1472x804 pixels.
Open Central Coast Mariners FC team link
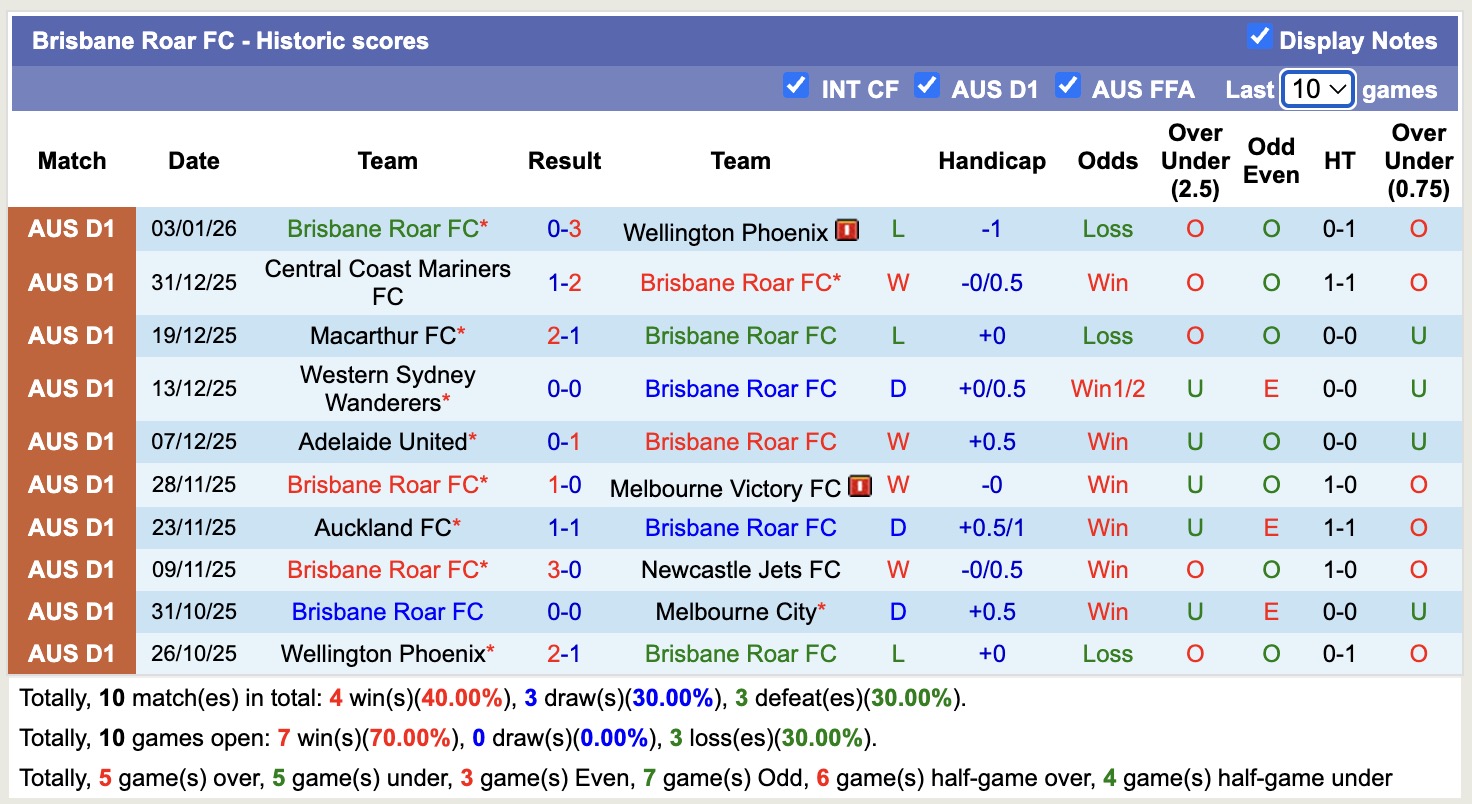click(387, 283)
